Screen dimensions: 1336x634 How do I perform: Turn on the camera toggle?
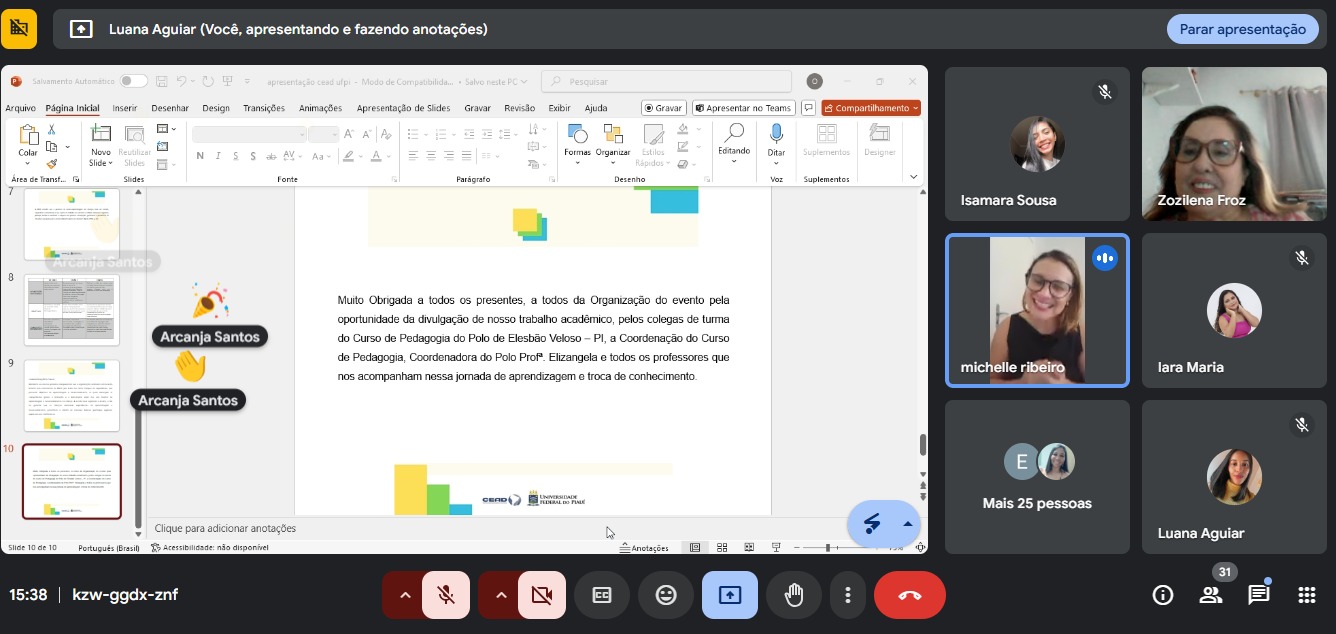(x=542, y=595)
